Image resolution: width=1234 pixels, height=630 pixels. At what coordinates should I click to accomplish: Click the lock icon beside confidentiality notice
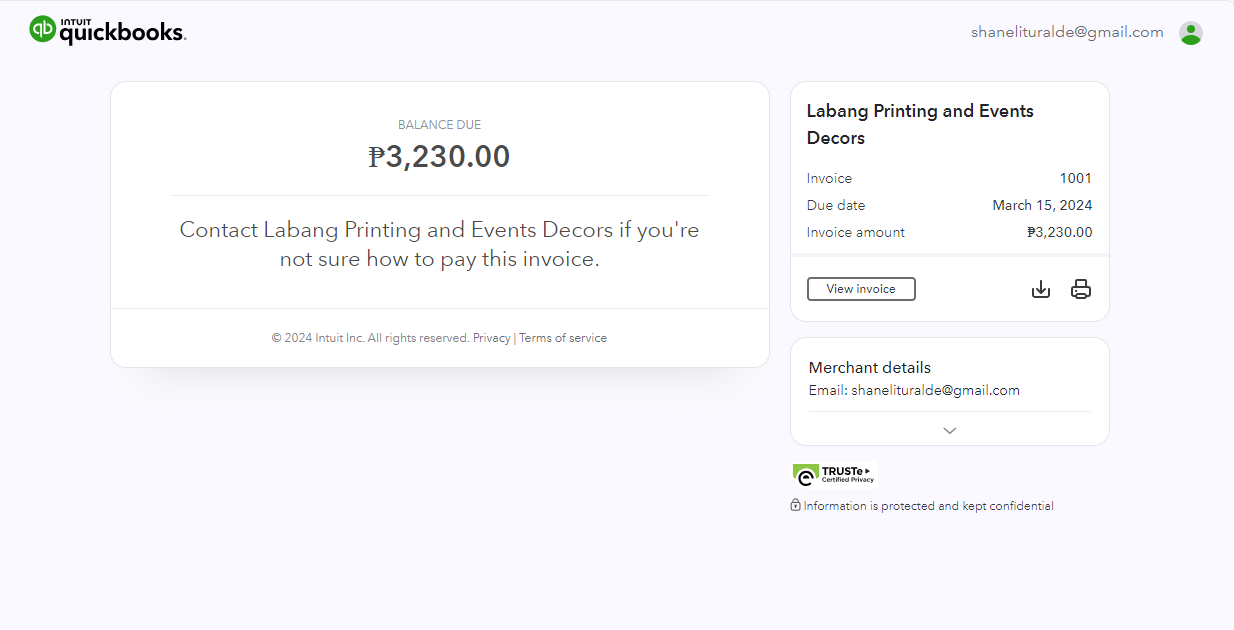(x=796, y=505)
